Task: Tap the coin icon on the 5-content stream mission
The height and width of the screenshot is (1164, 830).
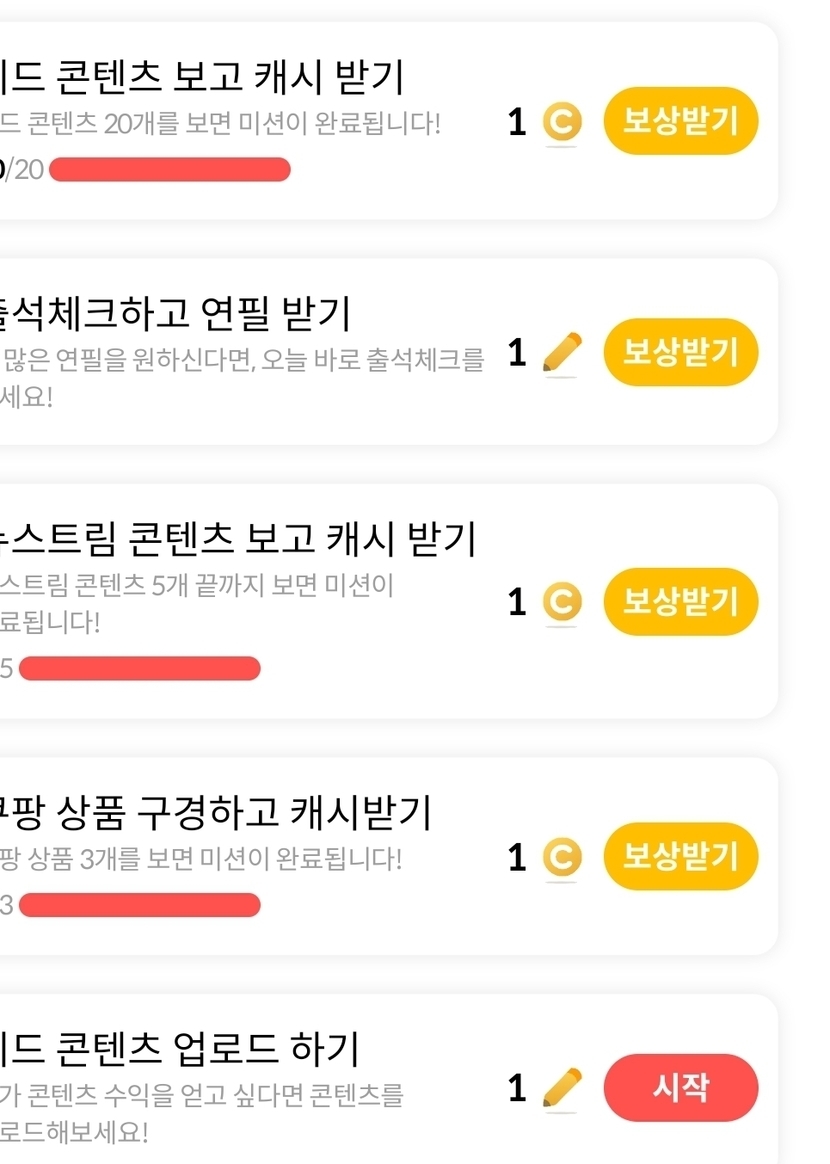Action: tap(561, 602)
